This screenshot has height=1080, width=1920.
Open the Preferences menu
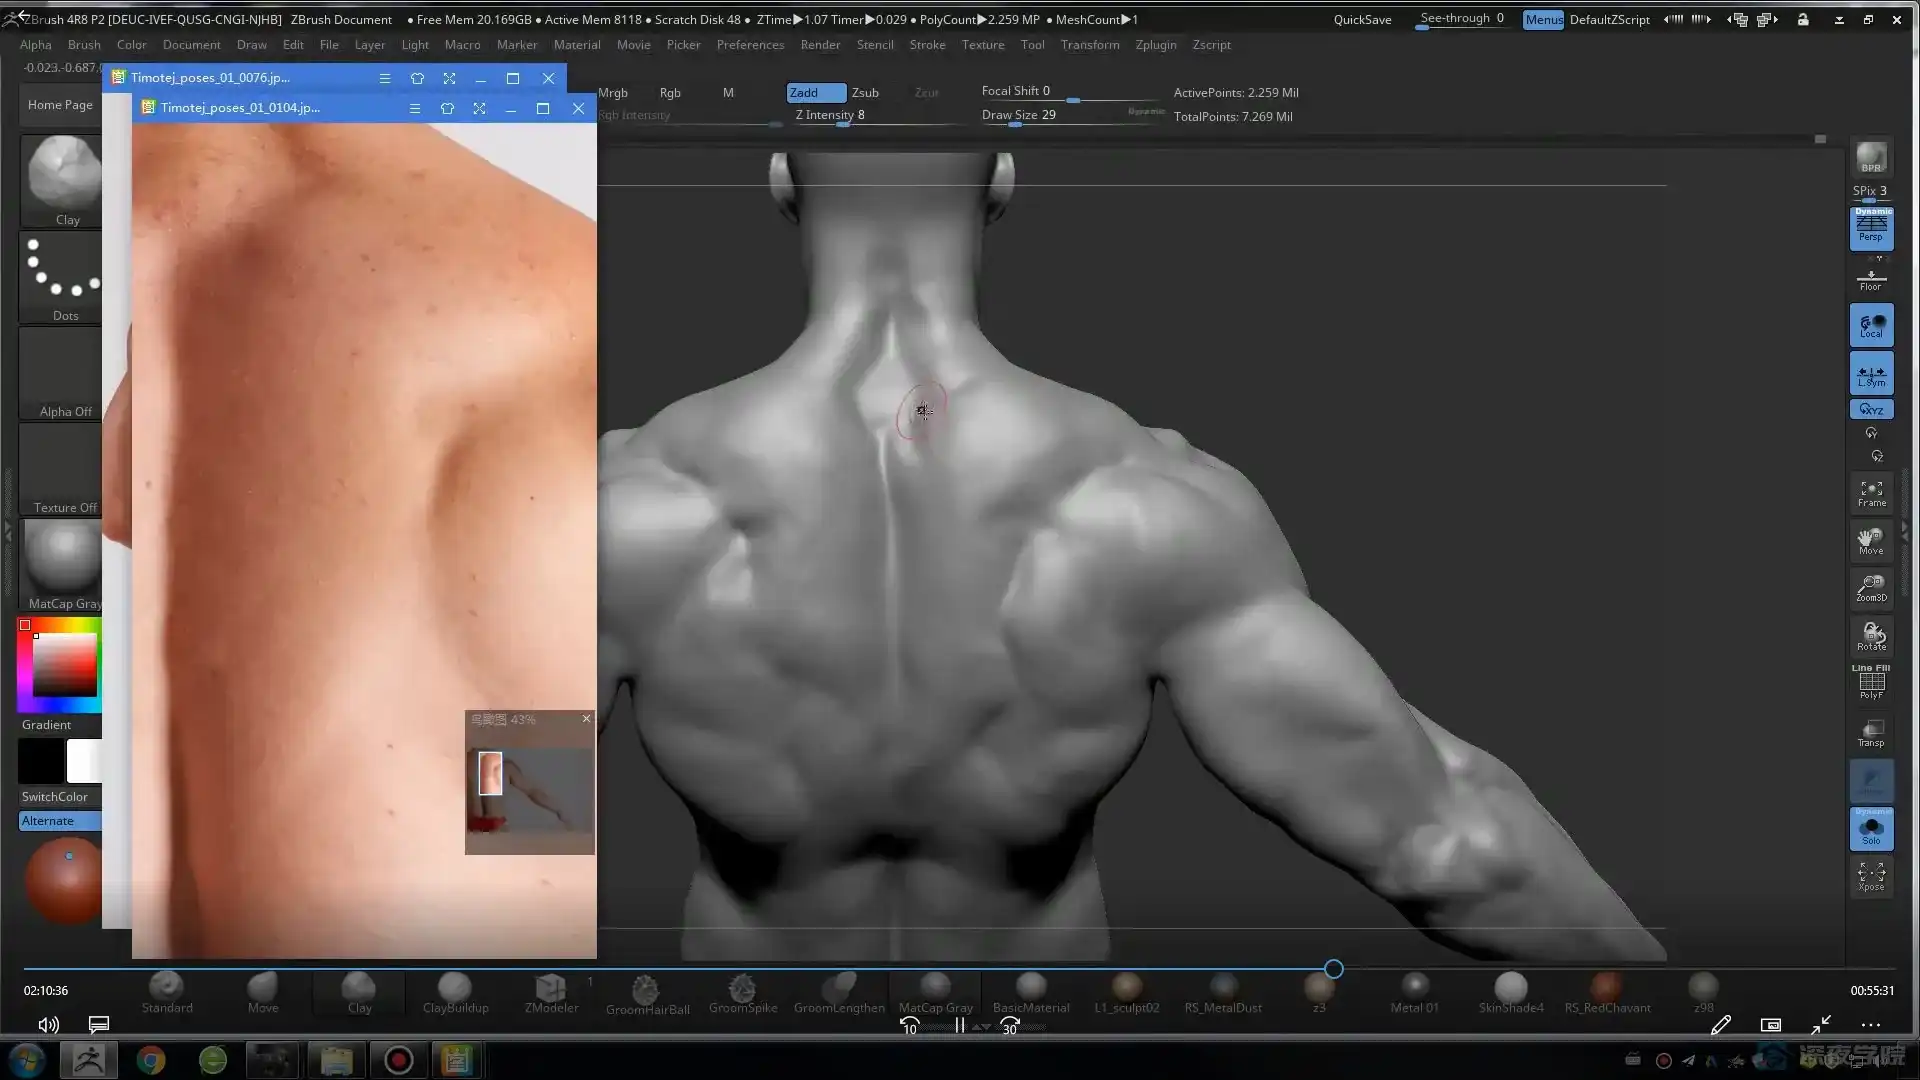(x=750, y=45)
